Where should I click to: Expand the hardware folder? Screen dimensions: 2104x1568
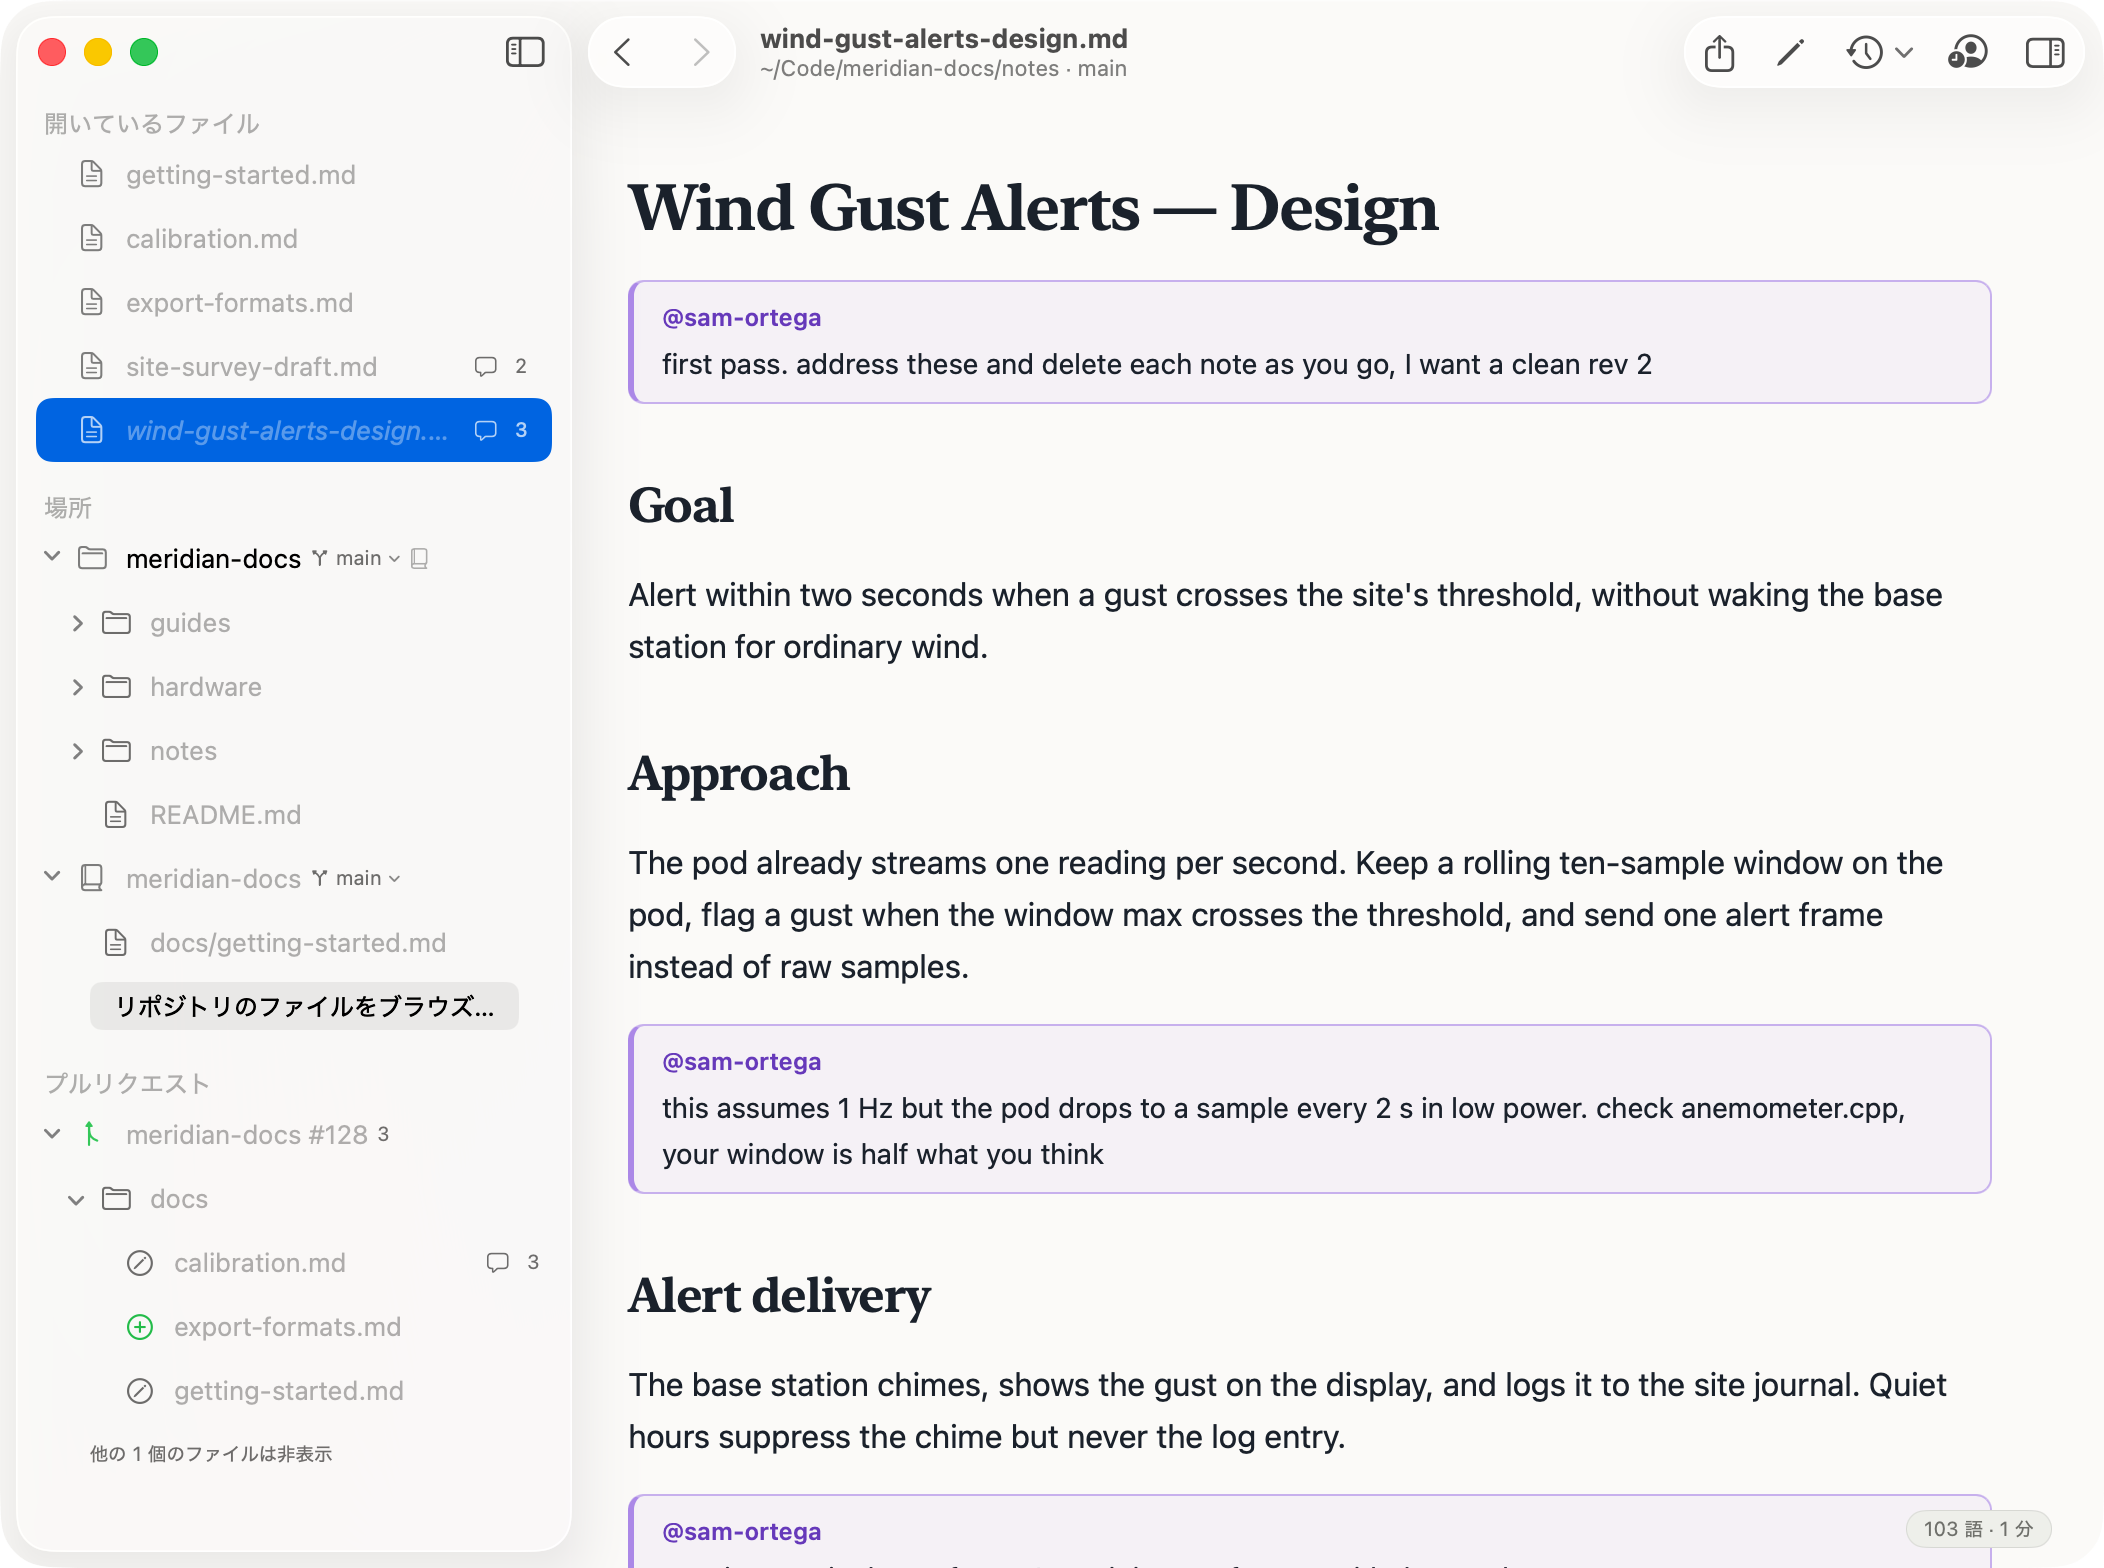point(78,687)
